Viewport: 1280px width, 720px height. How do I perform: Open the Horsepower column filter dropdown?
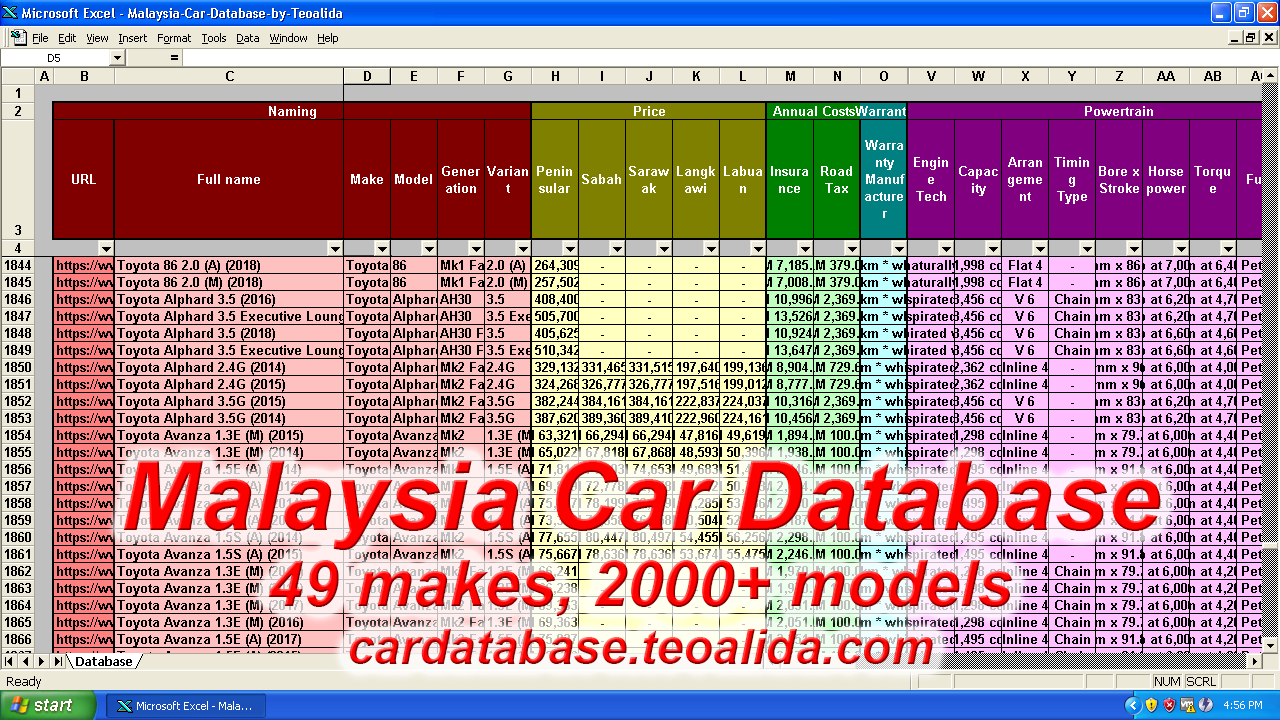[1181, 248]
